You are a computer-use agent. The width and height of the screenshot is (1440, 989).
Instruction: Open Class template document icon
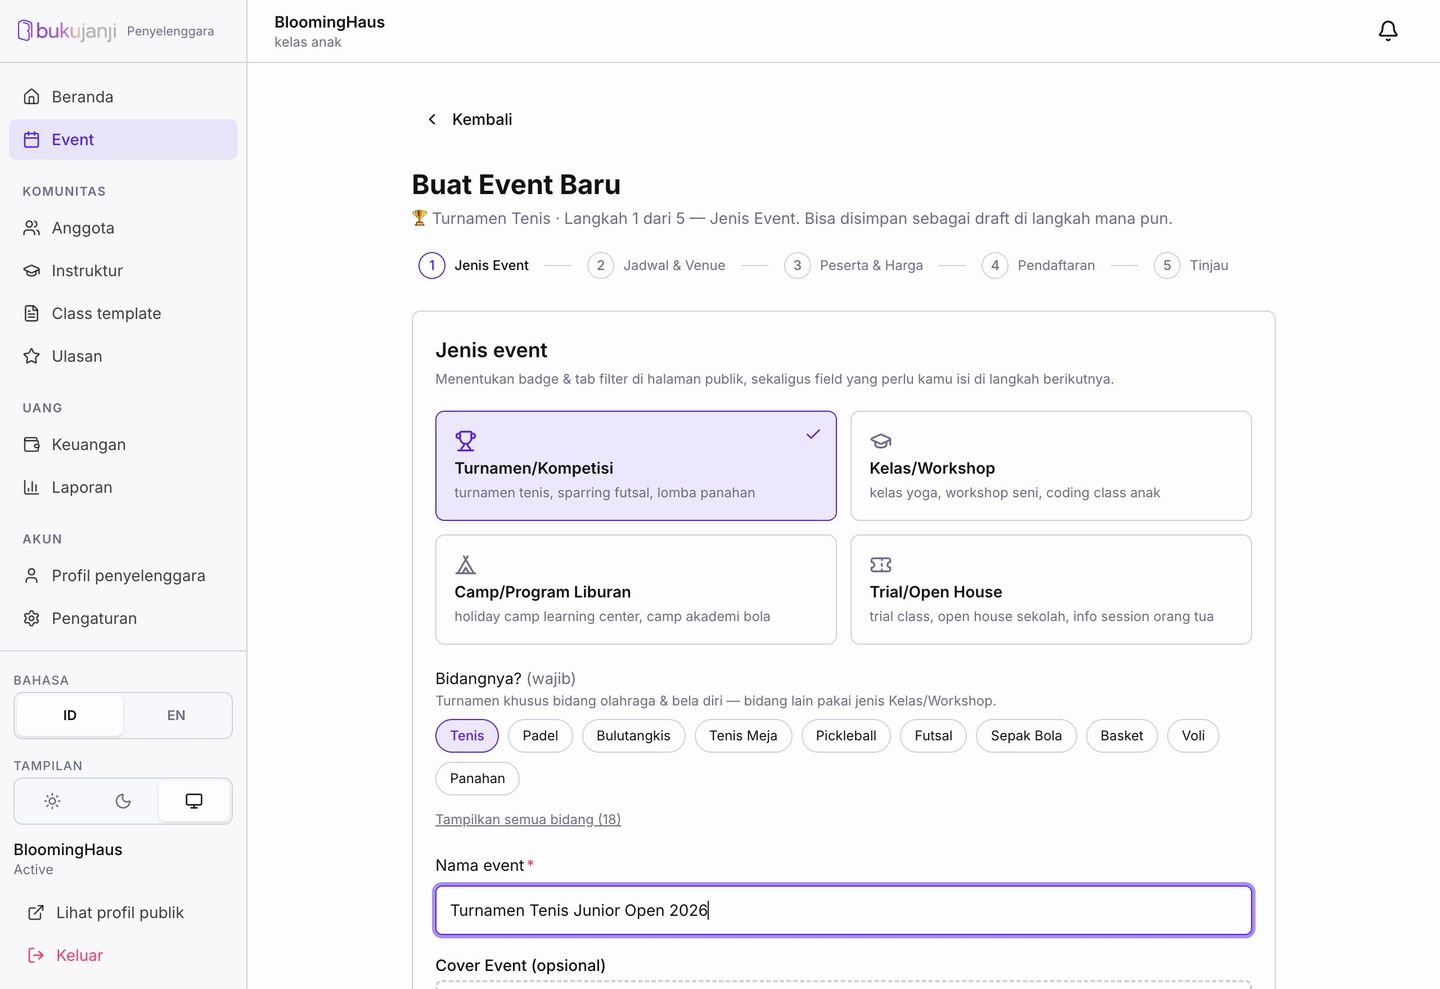[x=32, y=314]
